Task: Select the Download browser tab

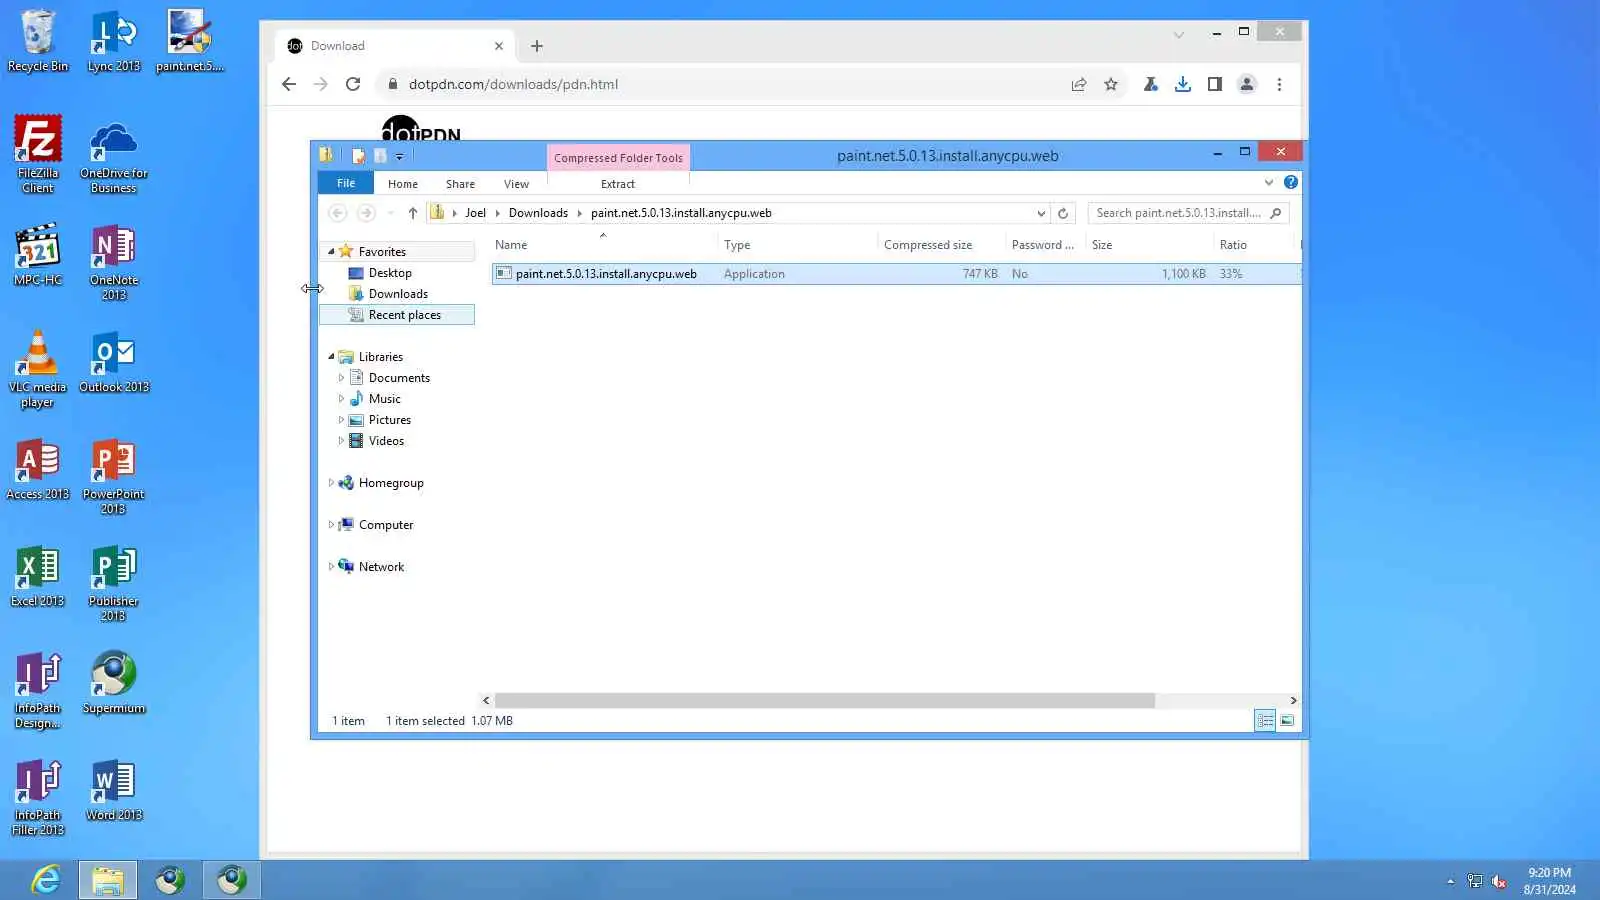Action: click(395, 46)
